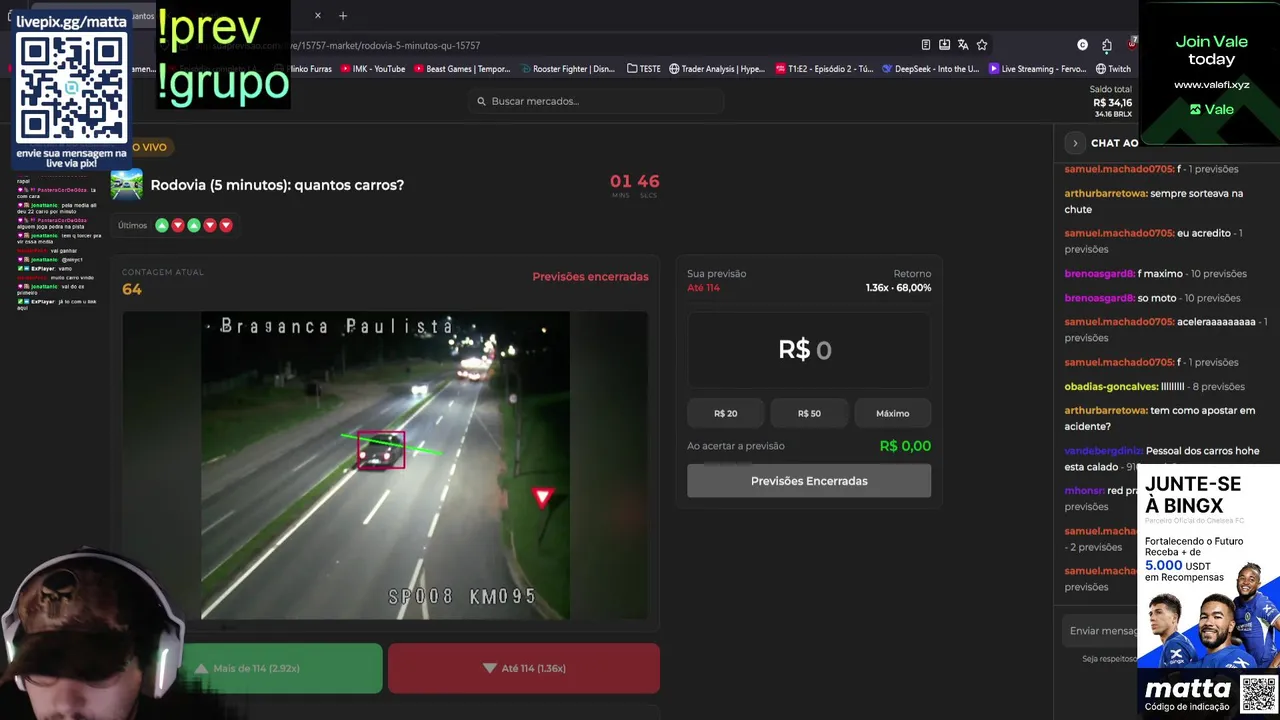The height and width of the screenshot is (720, 1280).
Task: Click the livepix.gg/matta QR code
Action: [72, 88]
